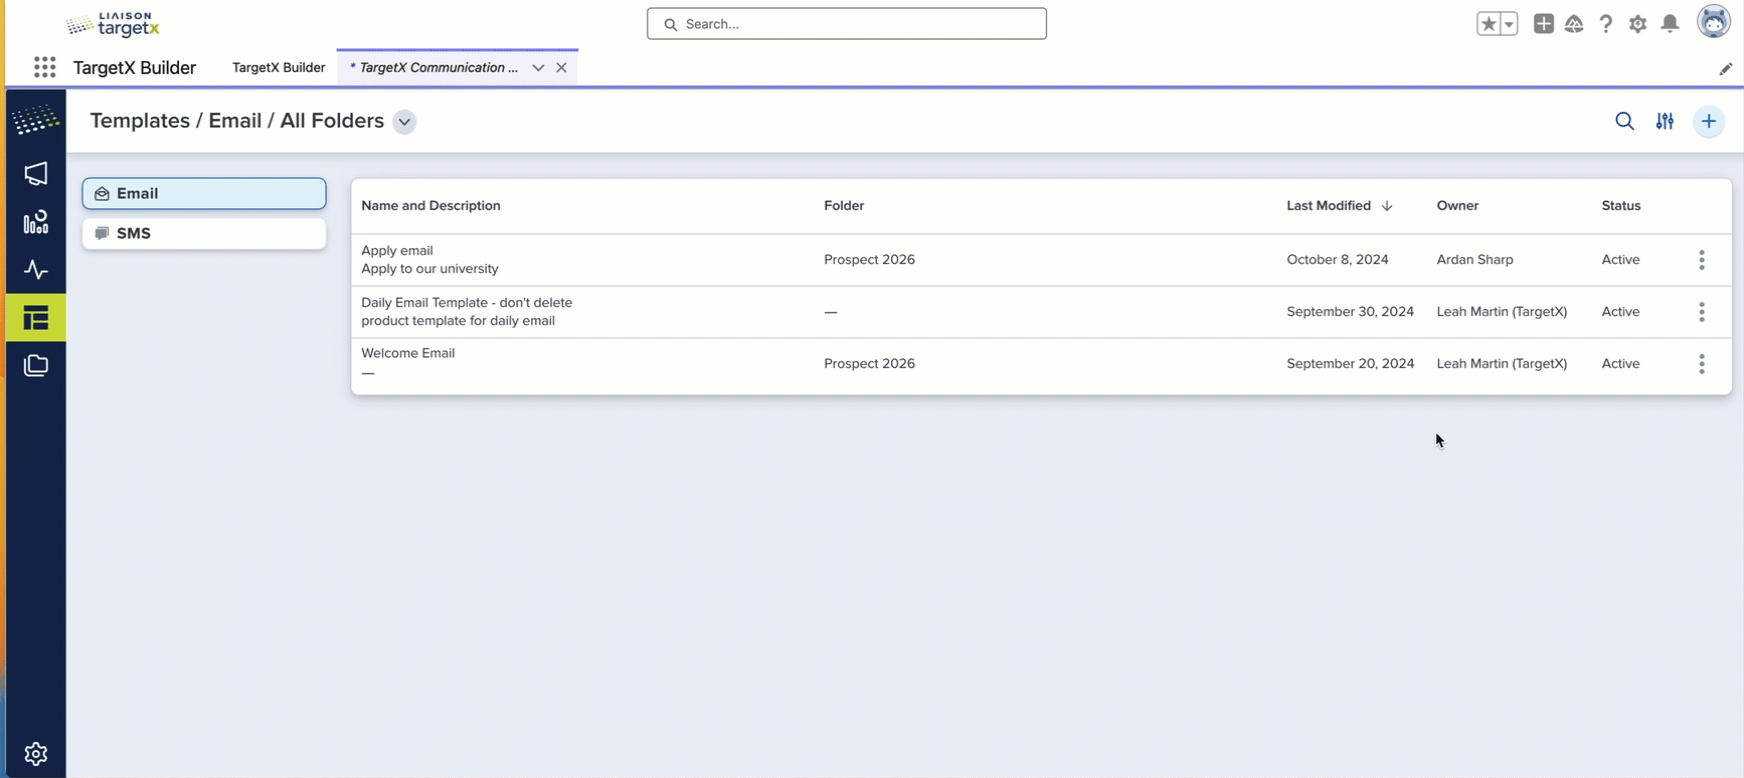Click the template search magnifier icon
1744x778 pixels.
point(1624,121)
